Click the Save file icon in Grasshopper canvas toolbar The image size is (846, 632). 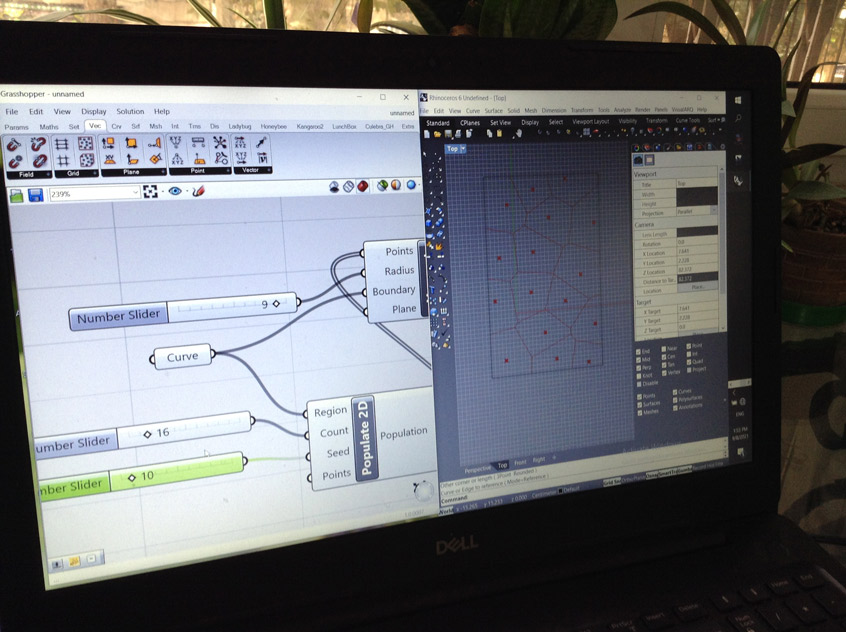(36, 195)
